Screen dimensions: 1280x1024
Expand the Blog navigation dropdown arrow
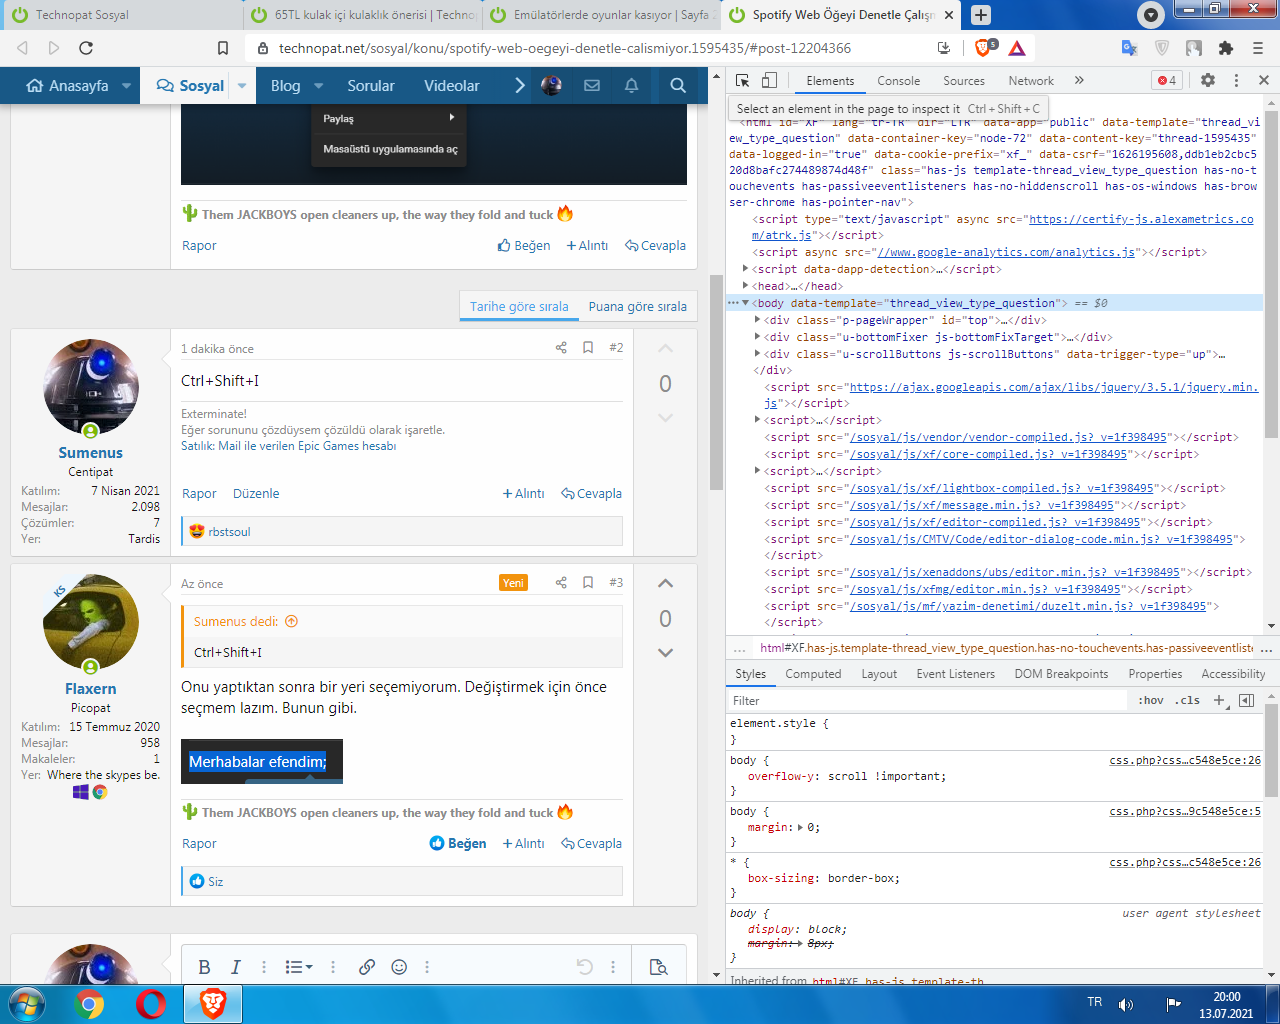click(x=319, y=86)
